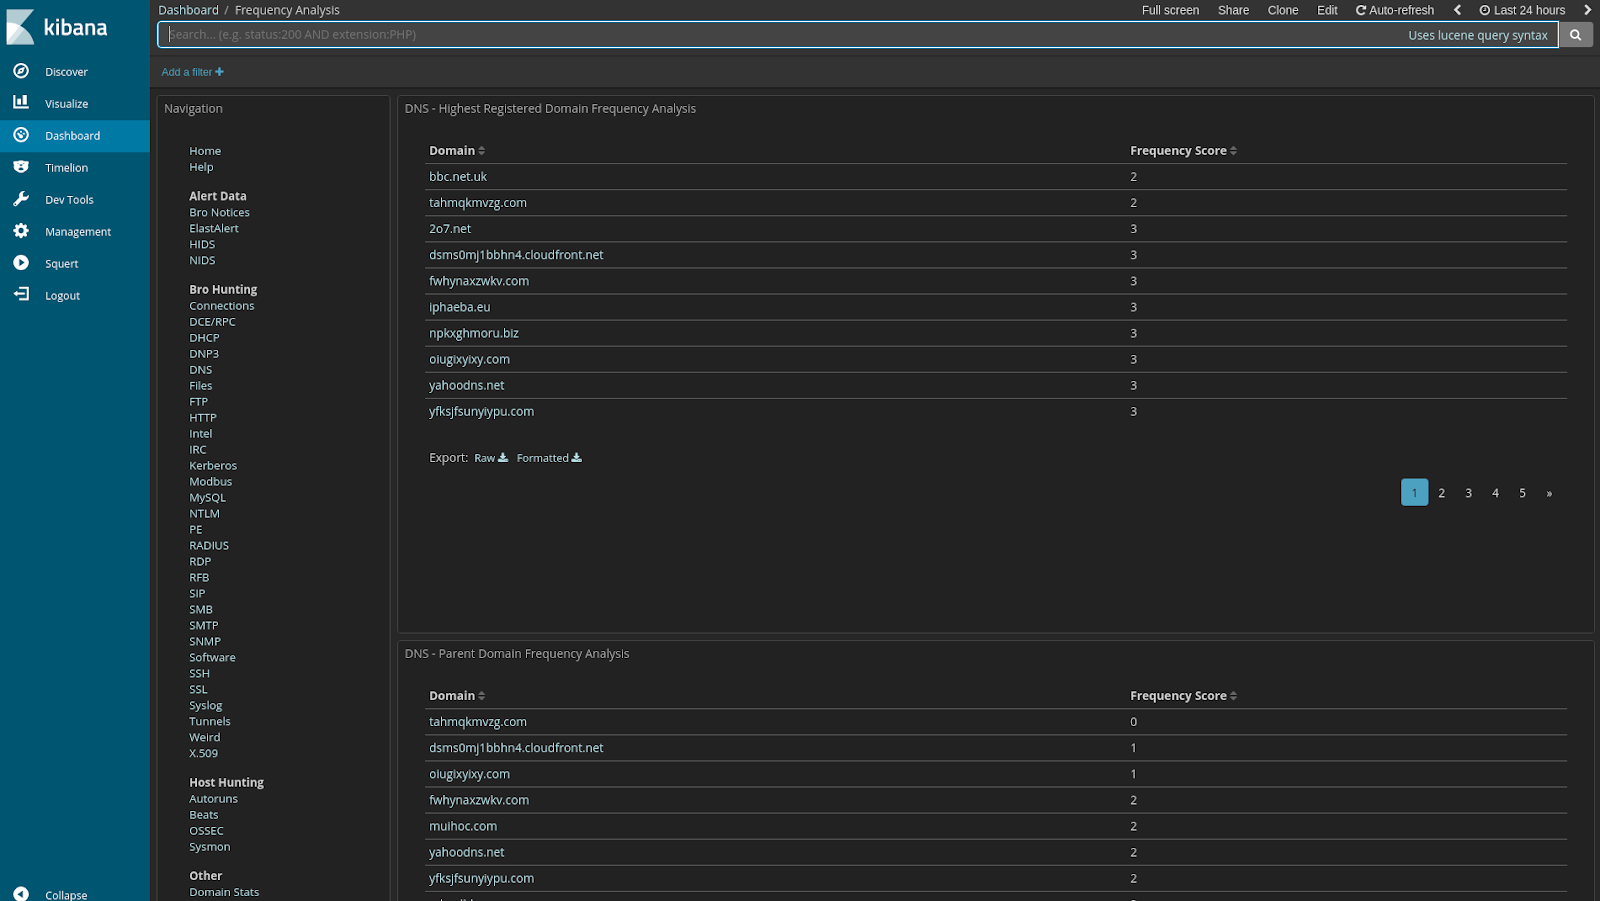Select the Discover compass icon

point(22,71)
